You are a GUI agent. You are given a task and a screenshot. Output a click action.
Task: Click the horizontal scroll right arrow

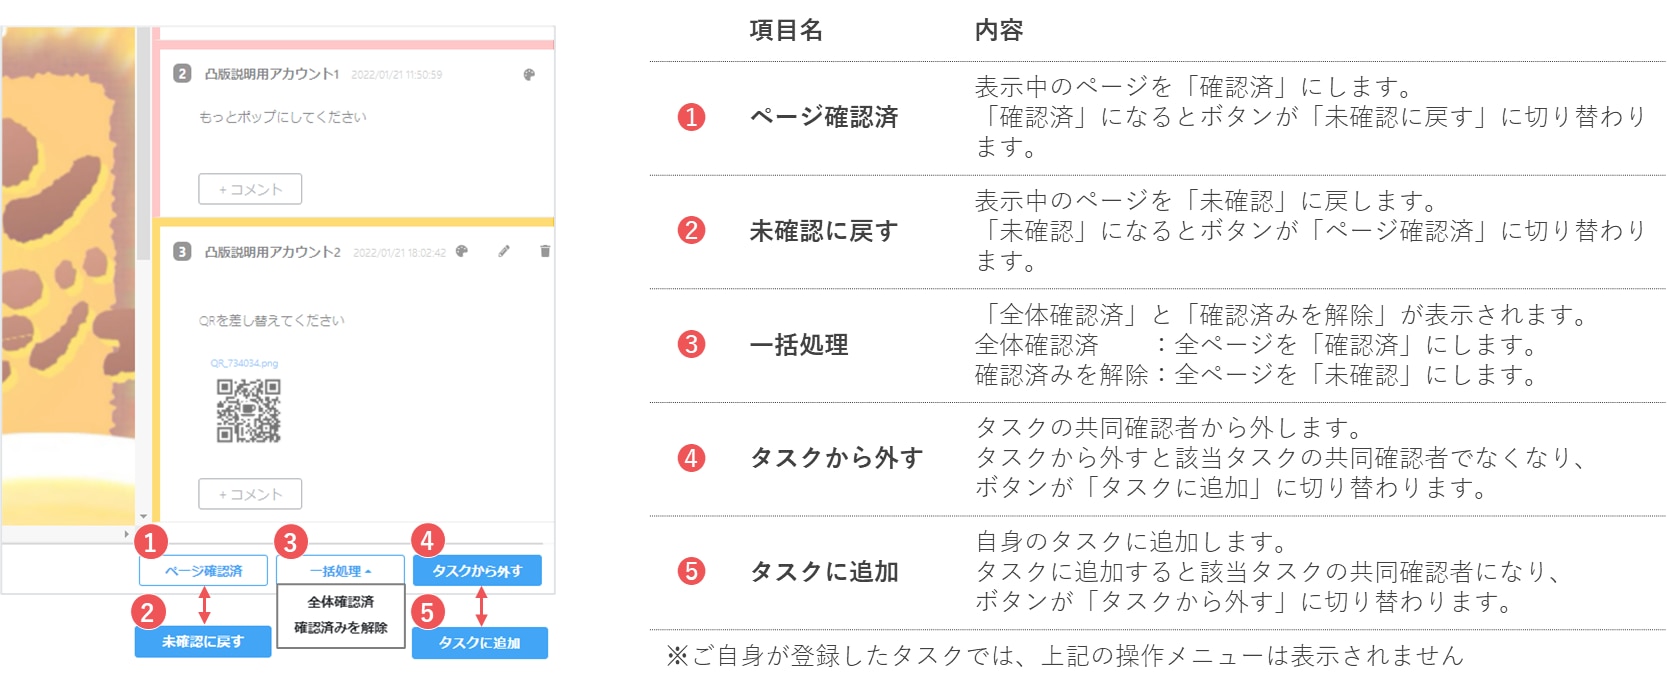pos(126,534)
